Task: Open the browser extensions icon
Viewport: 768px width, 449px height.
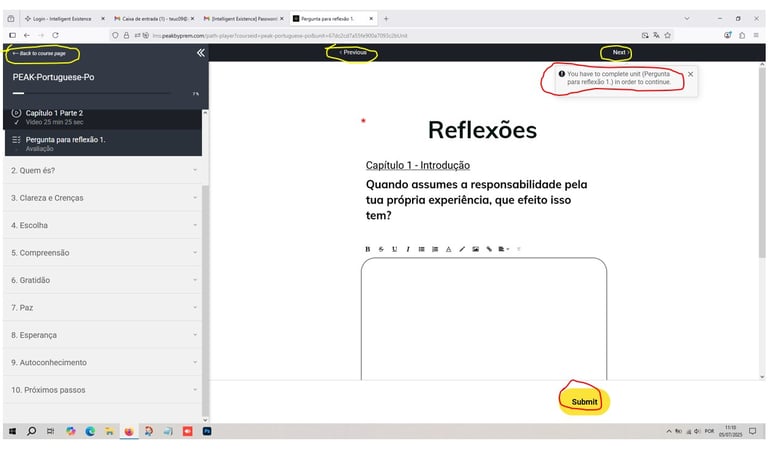Action: tap(742, 35)
